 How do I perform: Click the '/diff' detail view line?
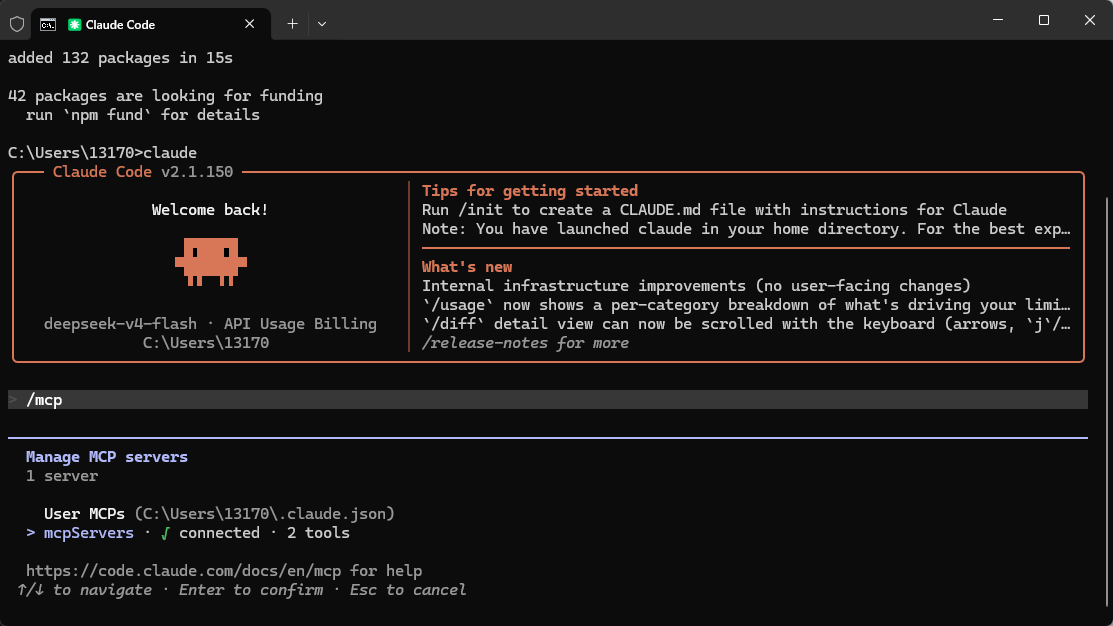746,324
